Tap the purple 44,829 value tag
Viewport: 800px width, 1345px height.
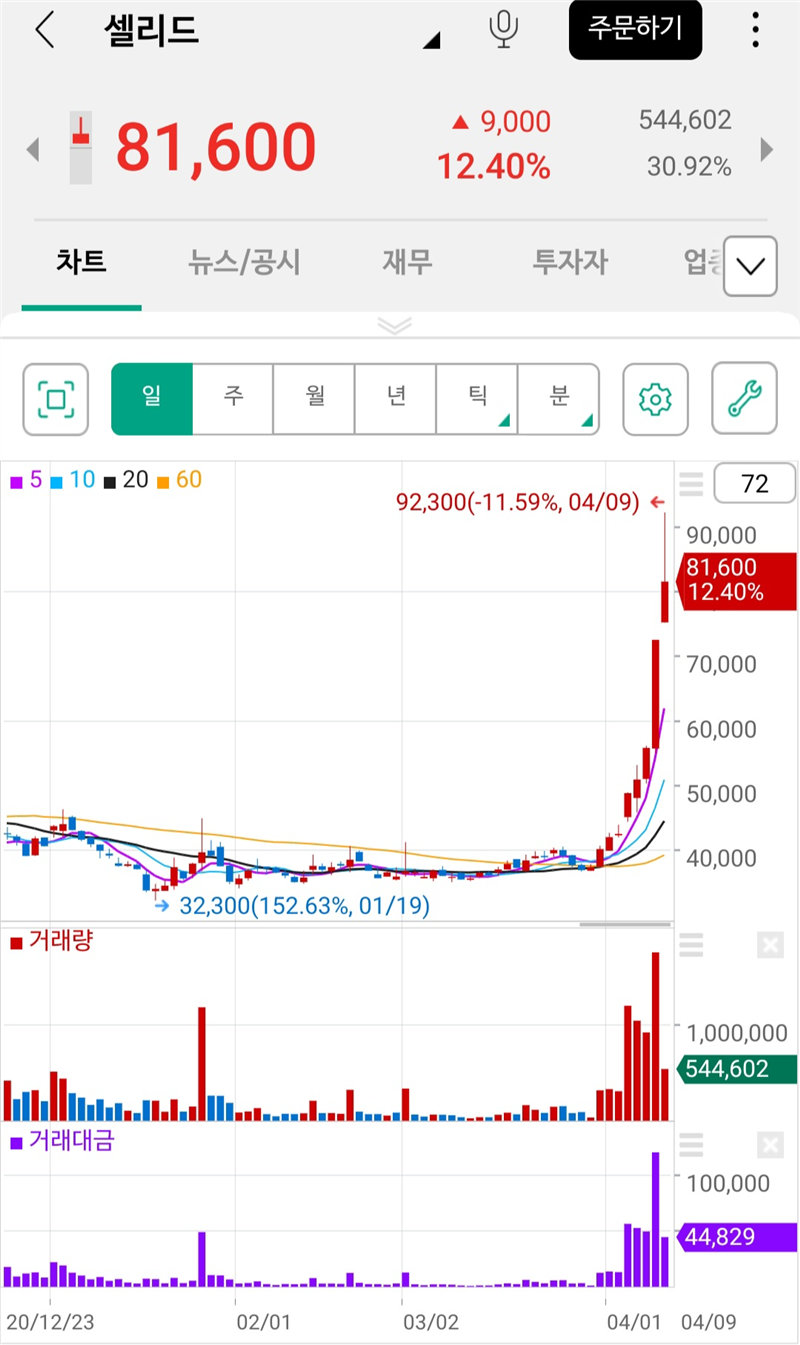[x=738, y=1238]
